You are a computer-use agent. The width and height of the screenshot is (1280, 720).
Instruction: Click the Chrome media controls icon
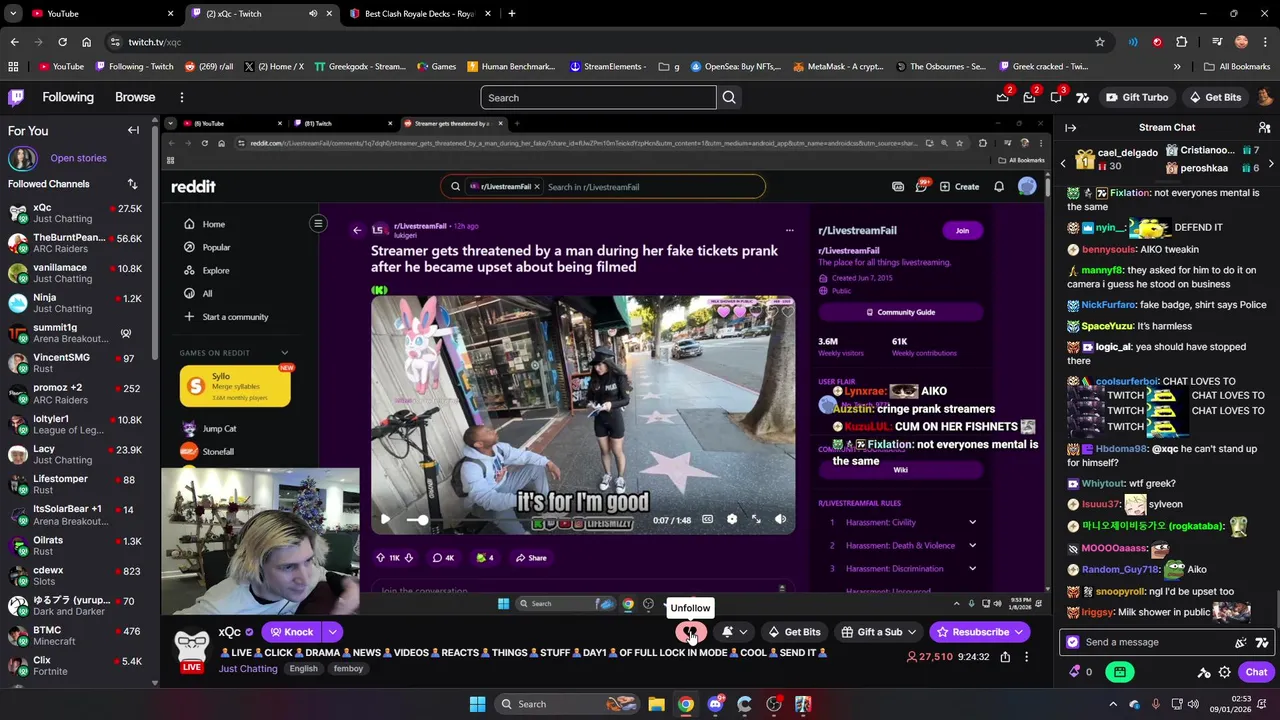1217,42
